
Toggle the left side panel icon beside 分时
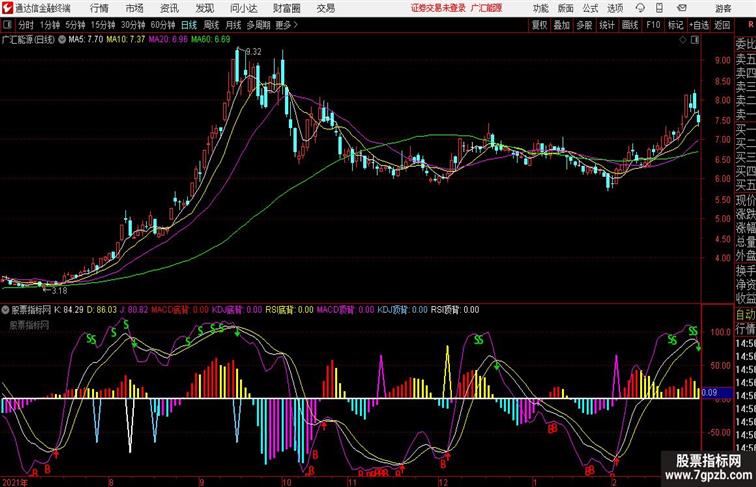click(7, 25)
